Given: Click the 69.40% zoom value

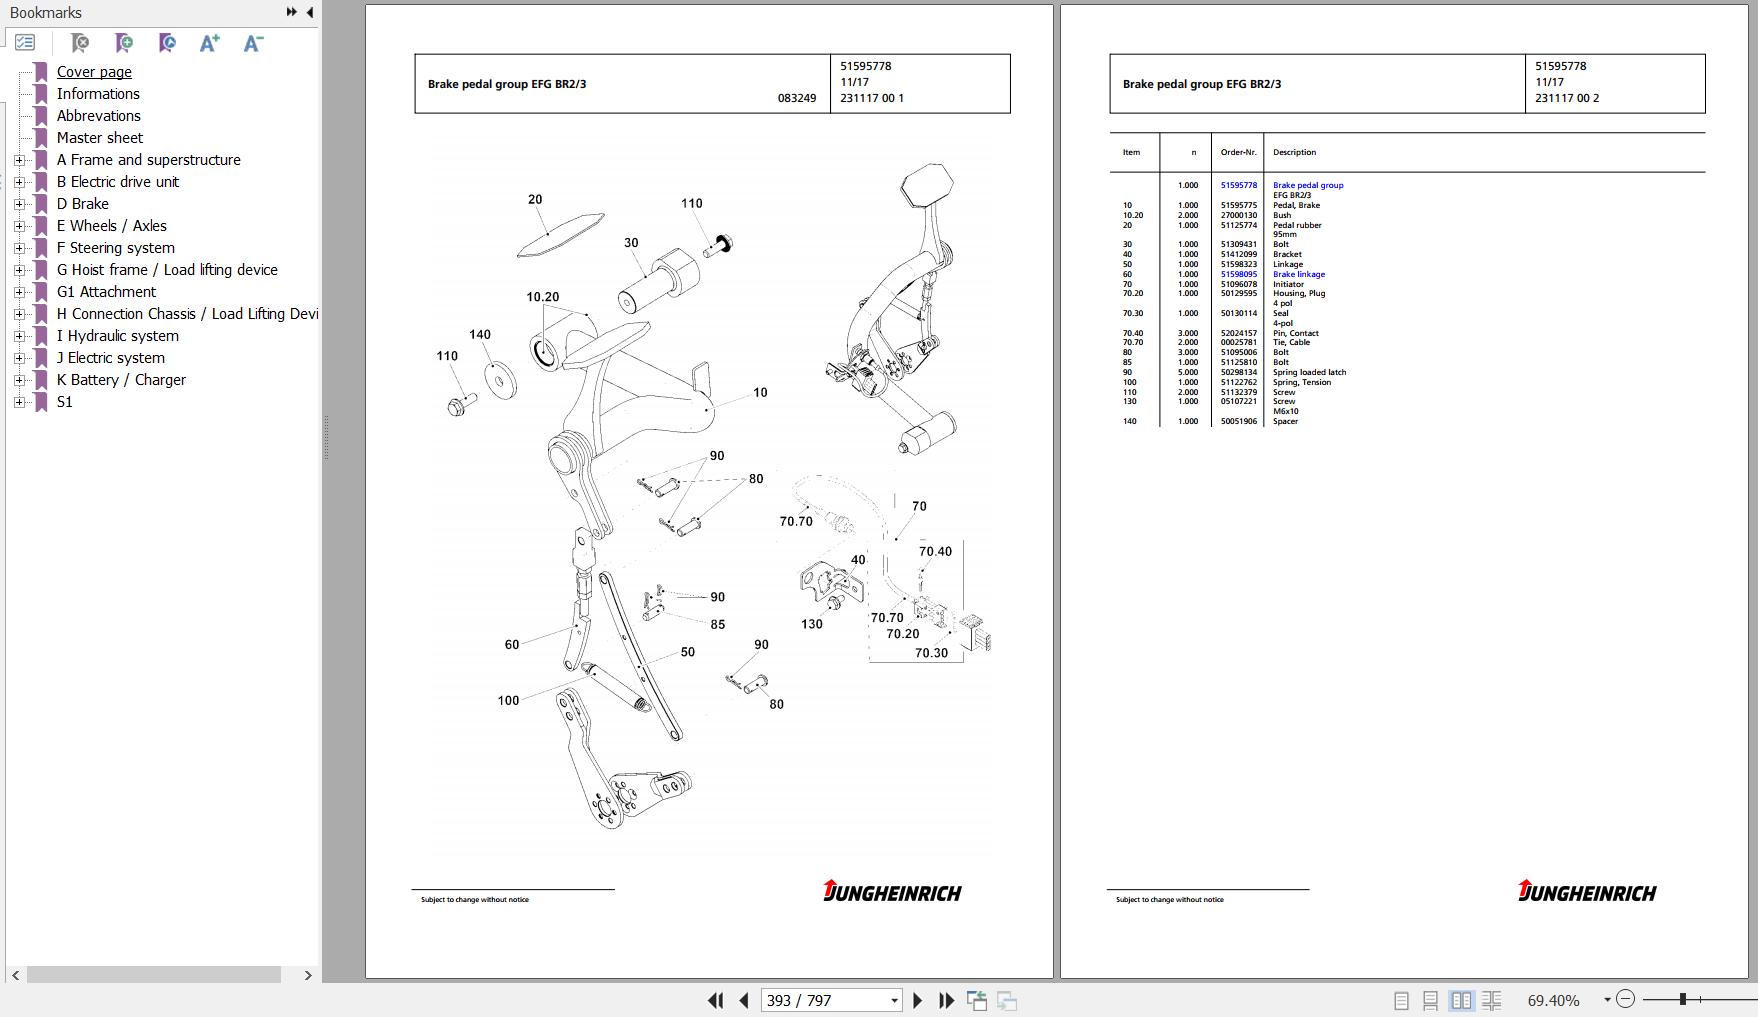Looking at the screenshot, I should coord(1553,1000).
